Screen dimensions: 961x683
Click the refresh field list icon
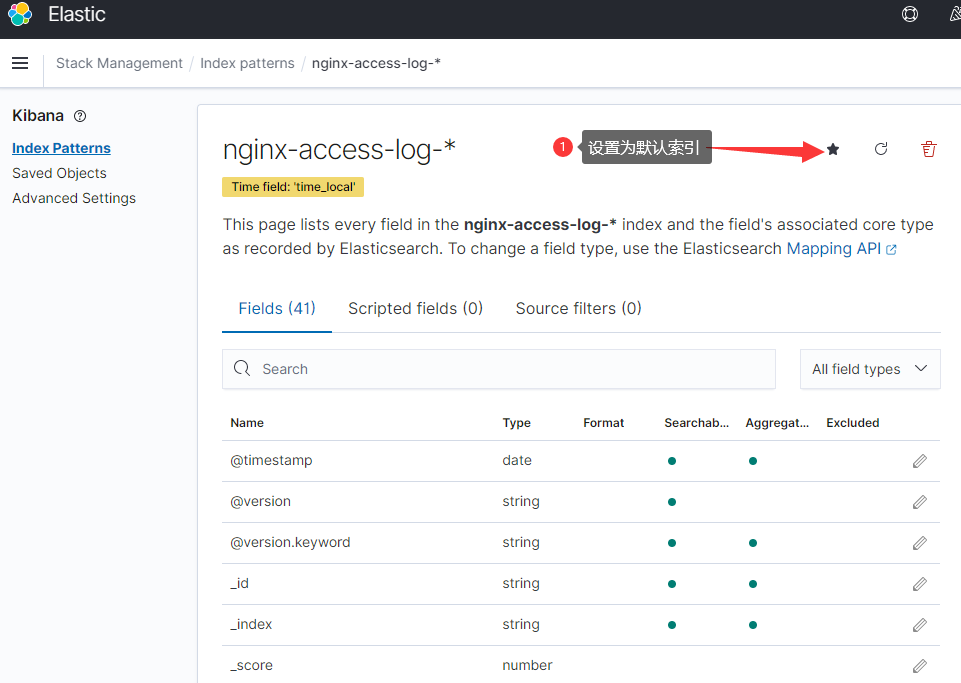pyautogui.click(x=881, y=149)
